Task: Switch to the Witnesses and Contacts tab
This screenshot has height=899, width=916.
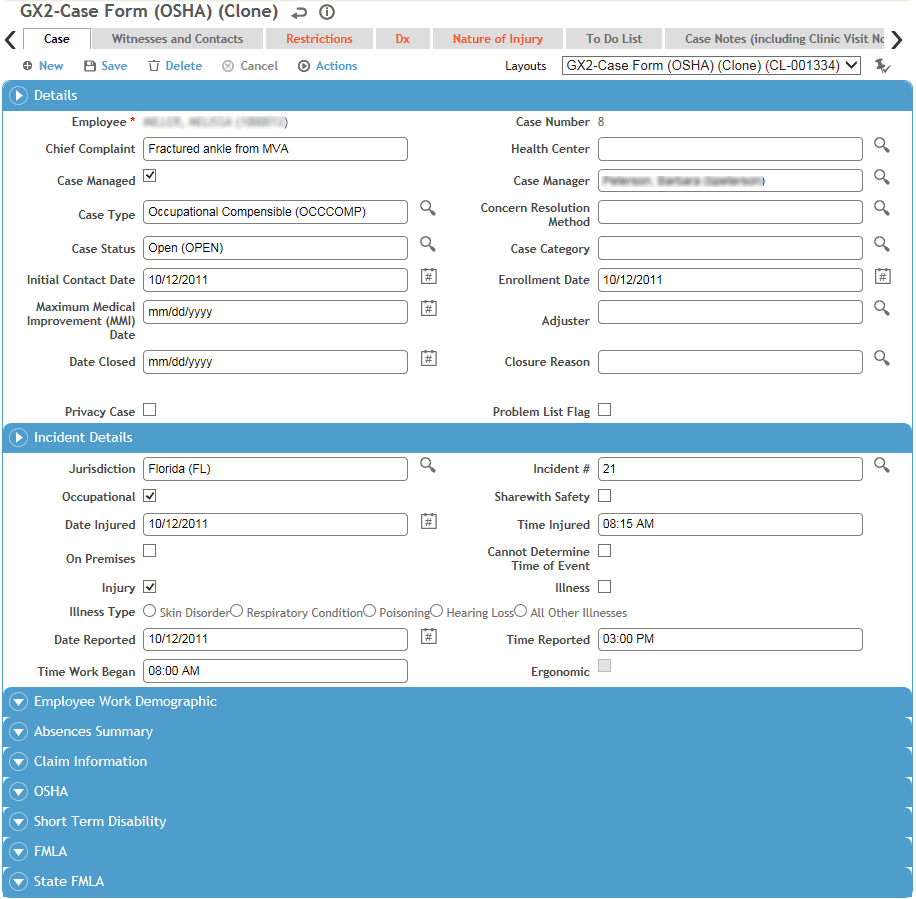Action: (178, 39)
